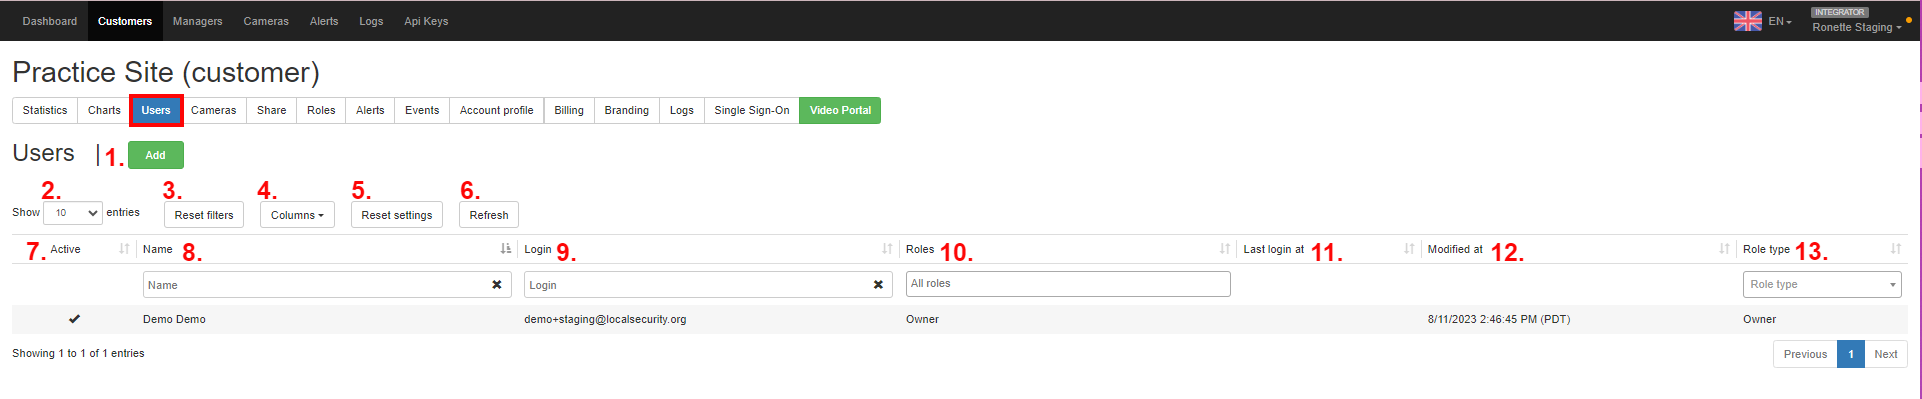Open the Columns dropdown
1922x399 pixels.
coord(297,215)
